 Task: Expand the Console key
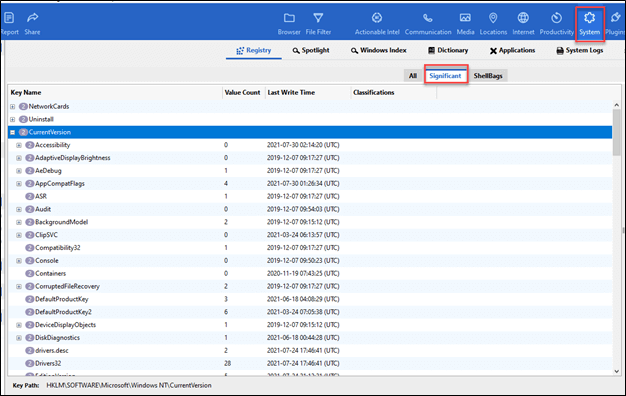click(19, 261)
